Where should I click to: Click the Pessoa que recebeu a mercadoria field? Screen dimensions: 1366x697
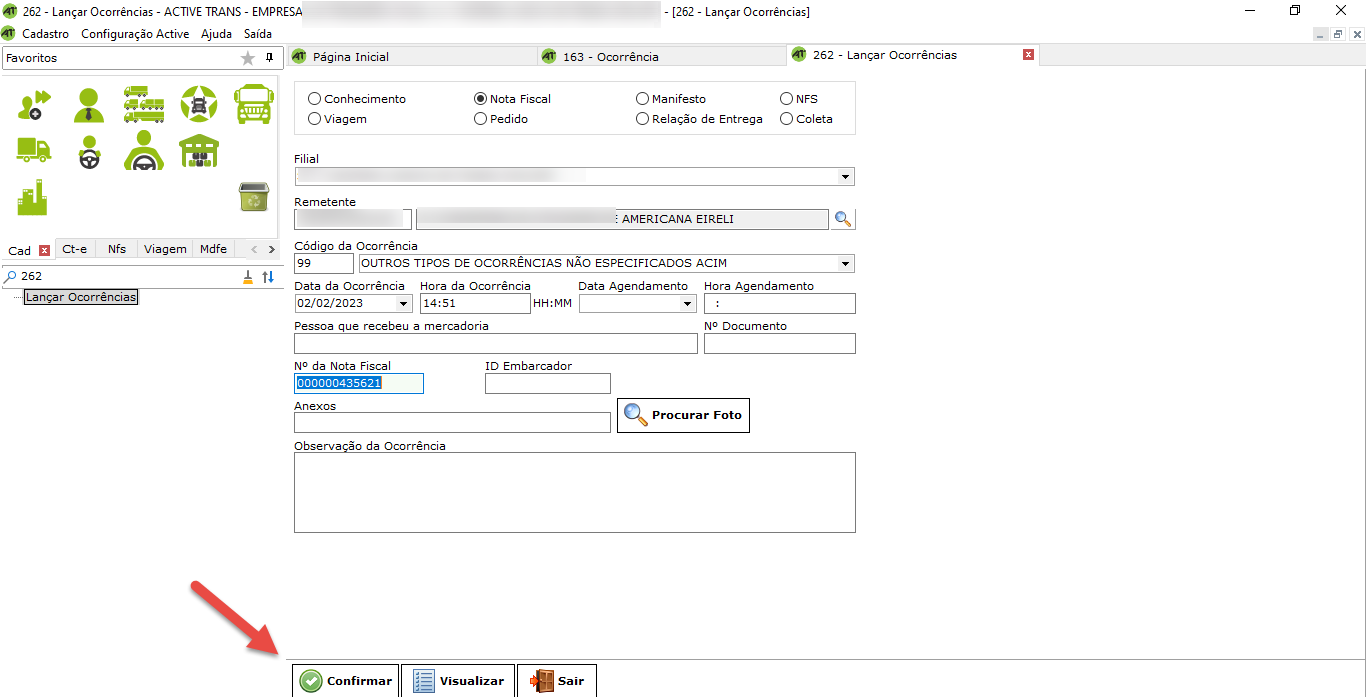click(496, 343)
